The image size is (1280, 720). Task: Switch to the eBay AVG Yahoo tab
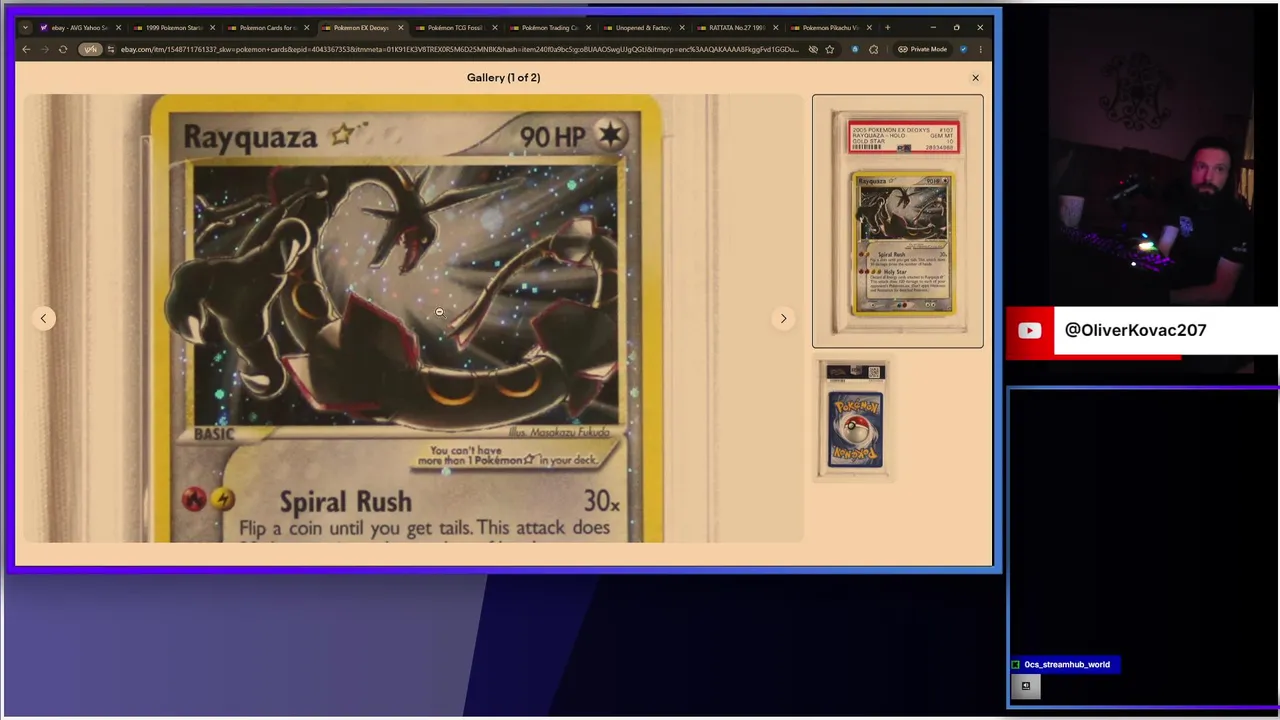click(x=78, y=28)
